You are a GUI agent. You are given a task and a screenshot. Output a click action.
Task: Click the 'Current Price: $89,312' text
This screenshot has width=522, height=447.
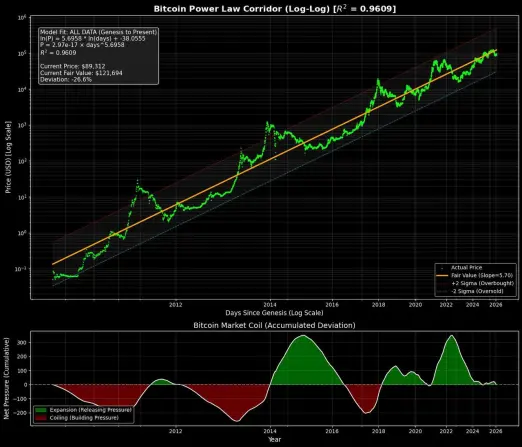73,66
